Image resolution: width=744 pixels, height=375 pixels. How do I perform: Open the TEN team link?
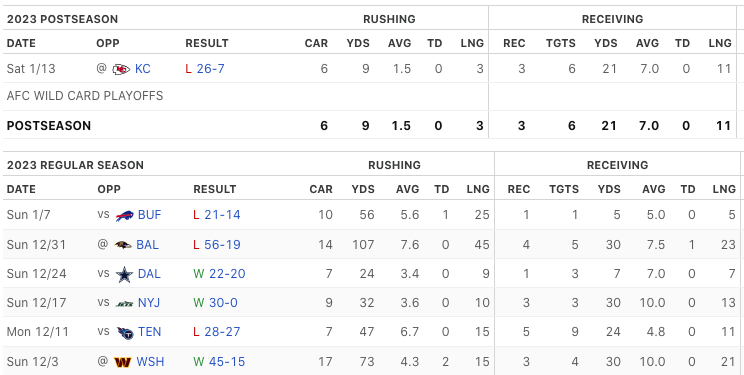pyautogui.click(x=149, y=332)
